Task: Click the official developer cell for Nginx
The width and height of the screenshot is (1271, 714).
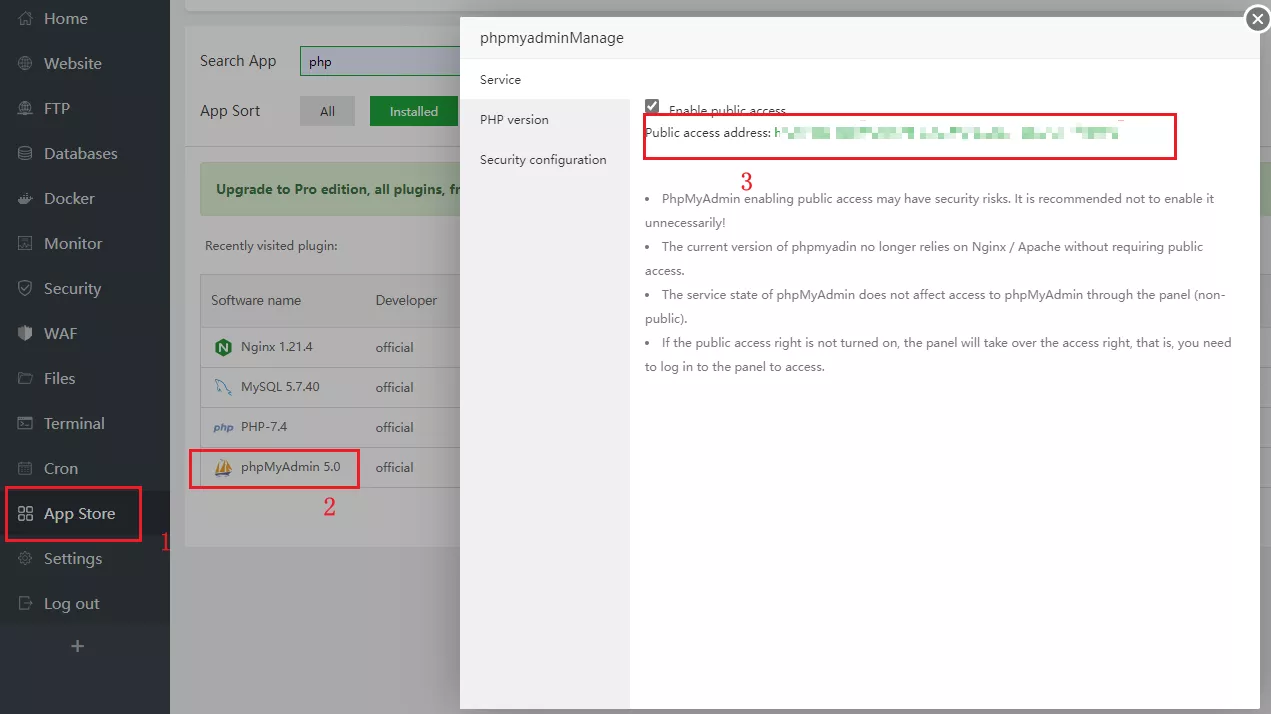Action: point(395,348)
